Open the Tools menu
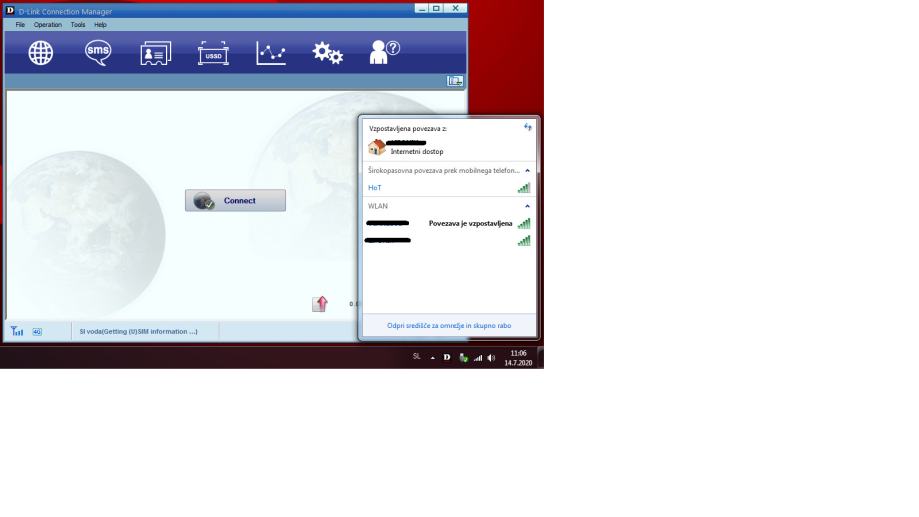The height and width of the screenshot is (517, 919). coord(78,24)
